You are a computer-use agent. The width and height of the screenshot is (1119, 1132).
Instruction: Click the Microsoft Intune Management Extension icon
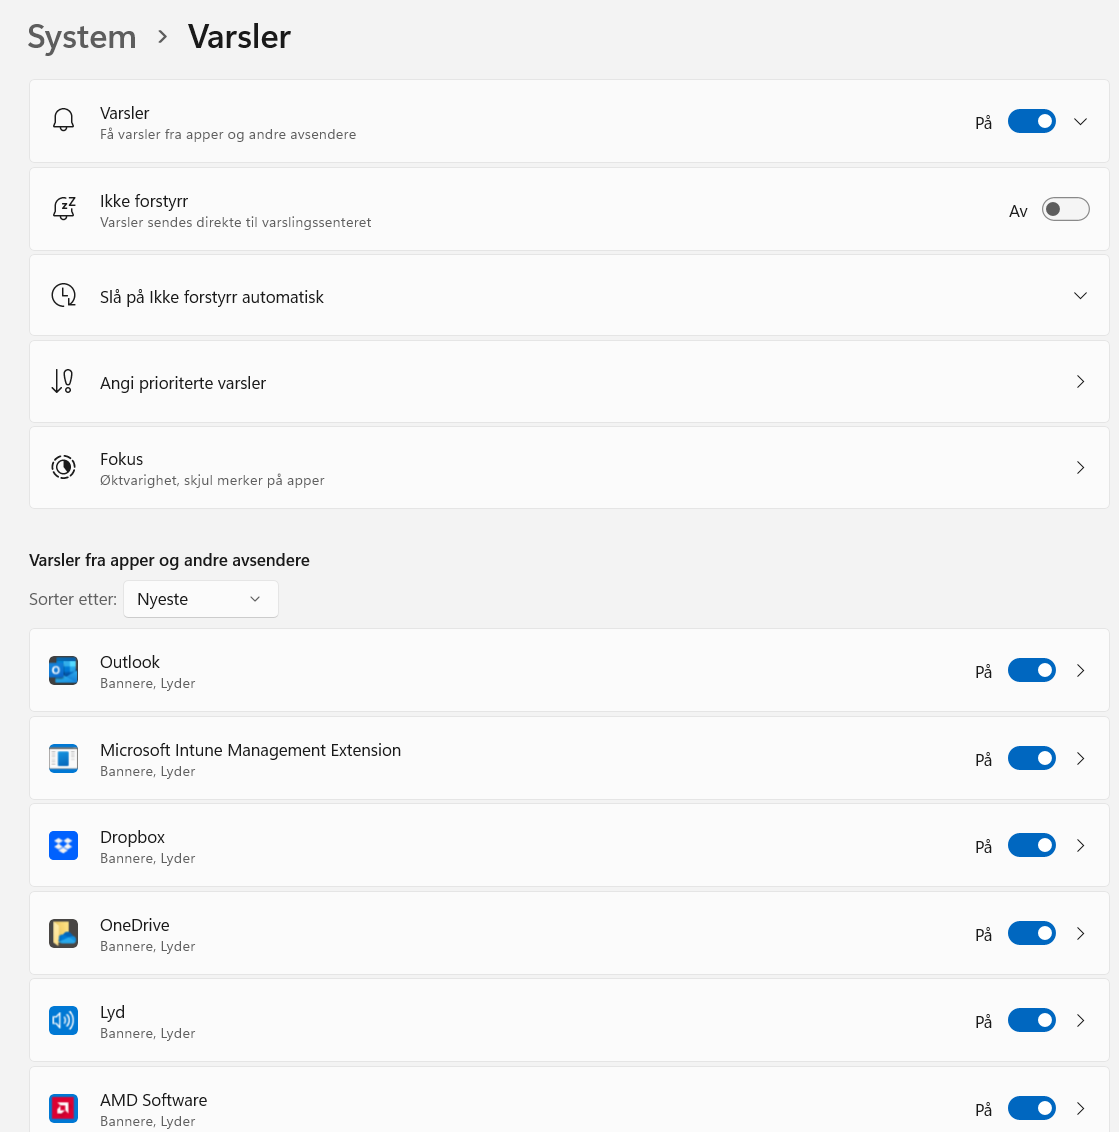[63, 759]
